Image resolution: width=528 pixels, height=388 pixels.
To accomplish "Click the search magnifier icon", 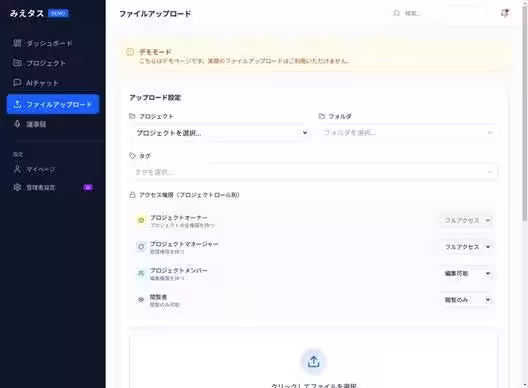I will (397, 13).
